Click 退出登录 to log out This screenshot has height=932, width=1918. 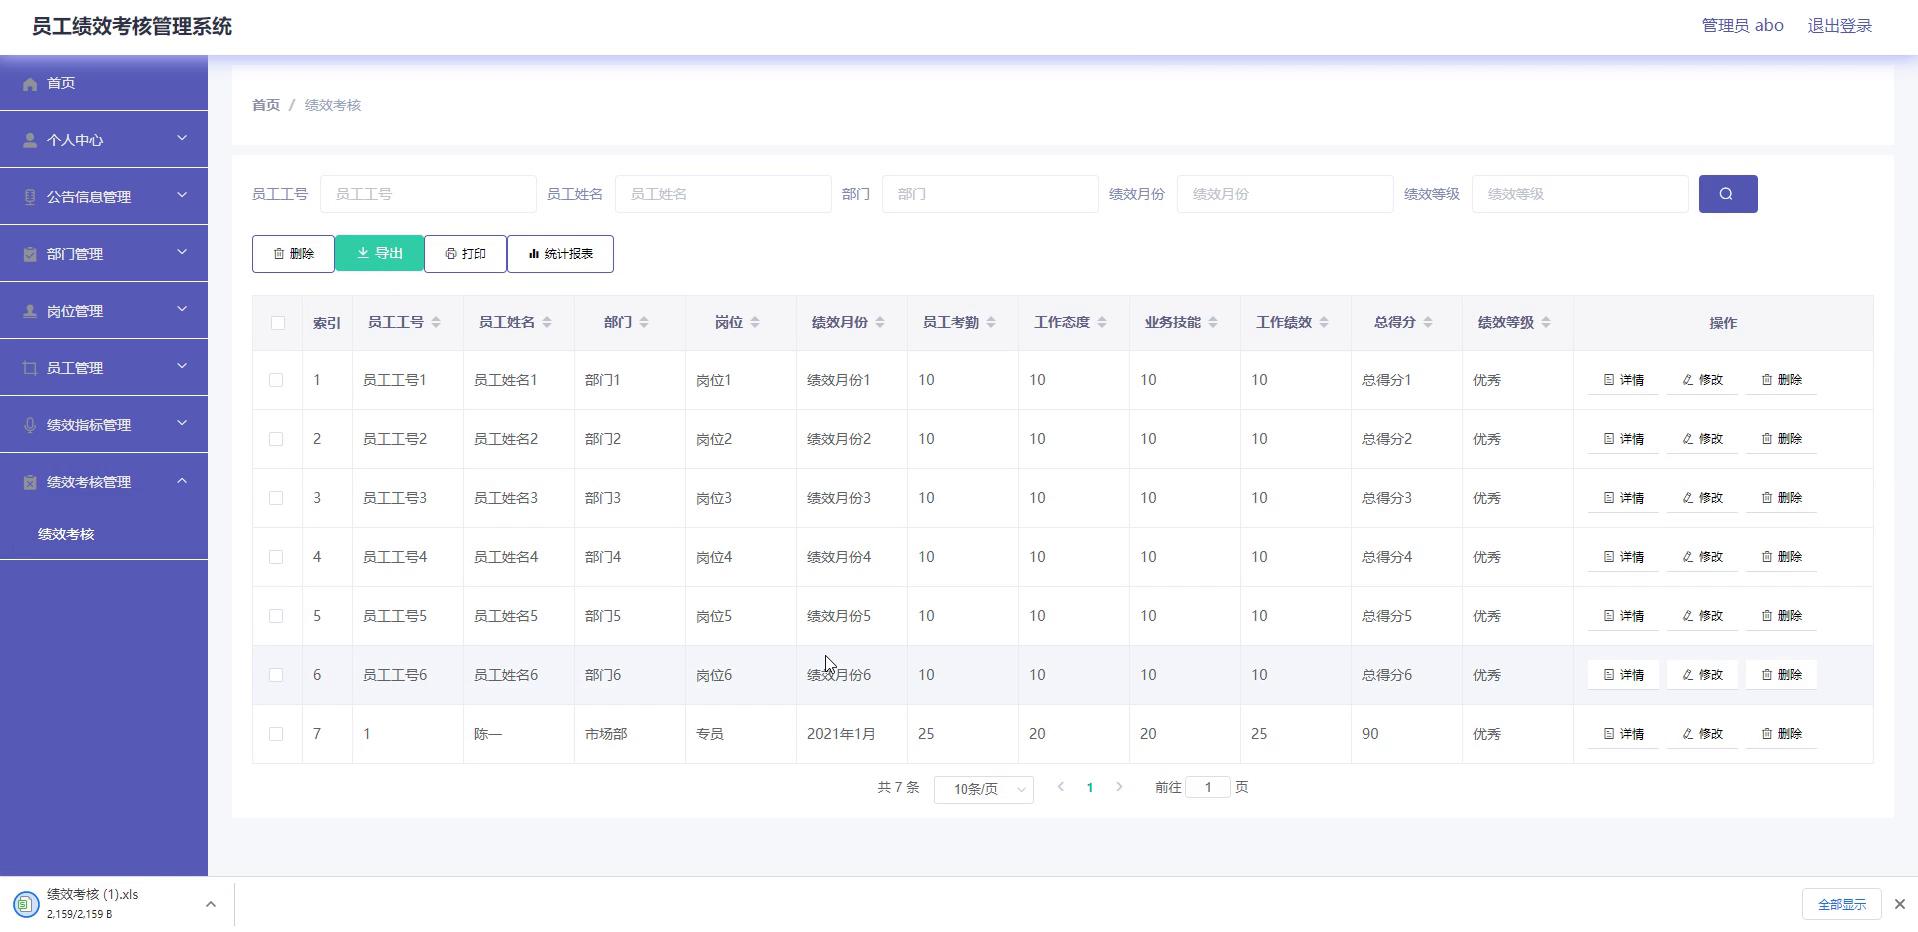pos(1839,26)
